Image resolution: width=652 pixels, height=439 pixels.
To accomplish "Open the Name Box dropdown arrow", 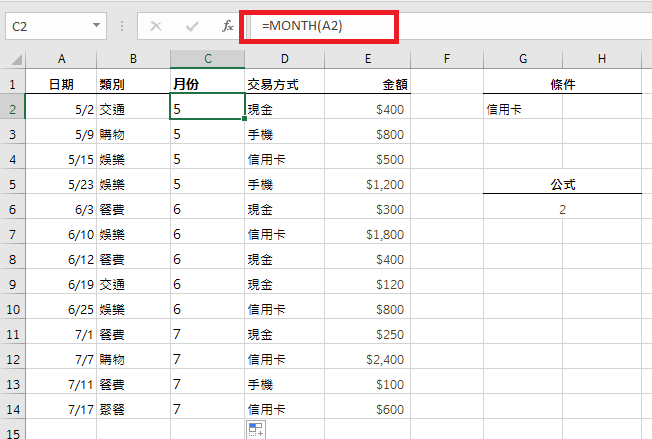I will 96,26.
